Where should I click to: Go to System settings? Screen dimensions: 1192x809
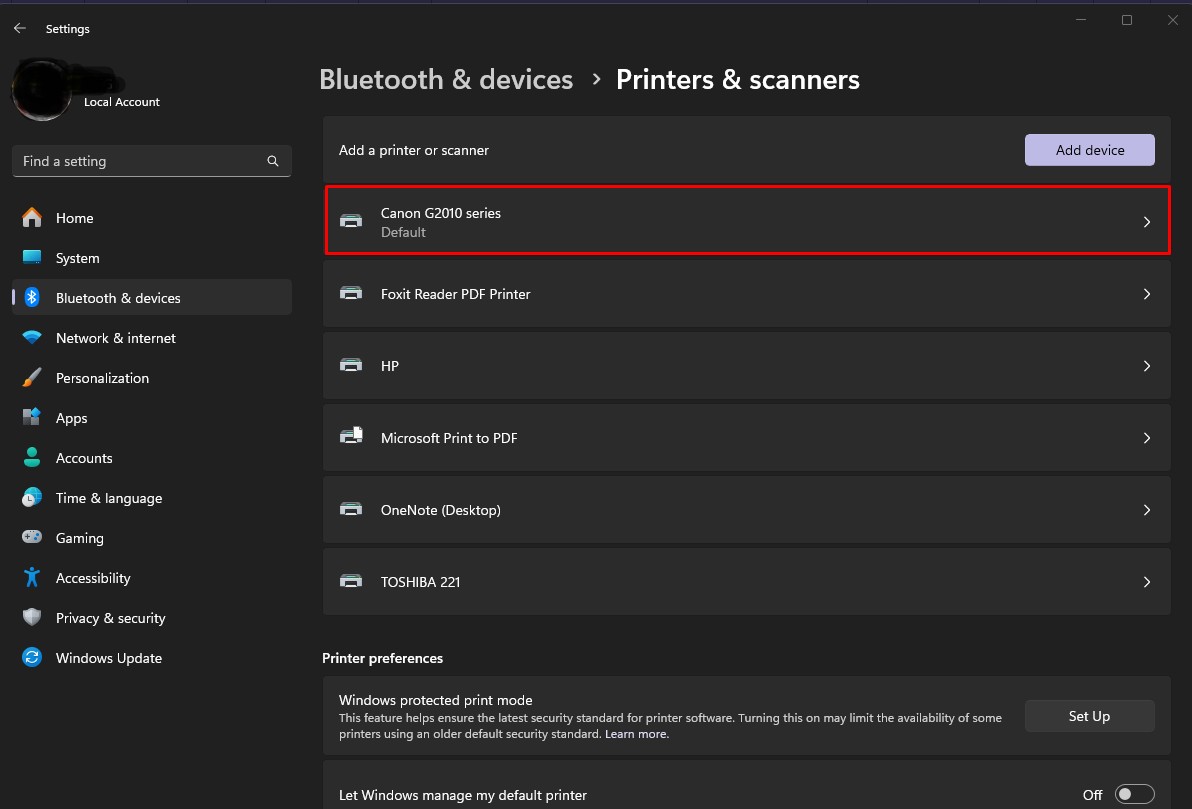coord(152,258)
